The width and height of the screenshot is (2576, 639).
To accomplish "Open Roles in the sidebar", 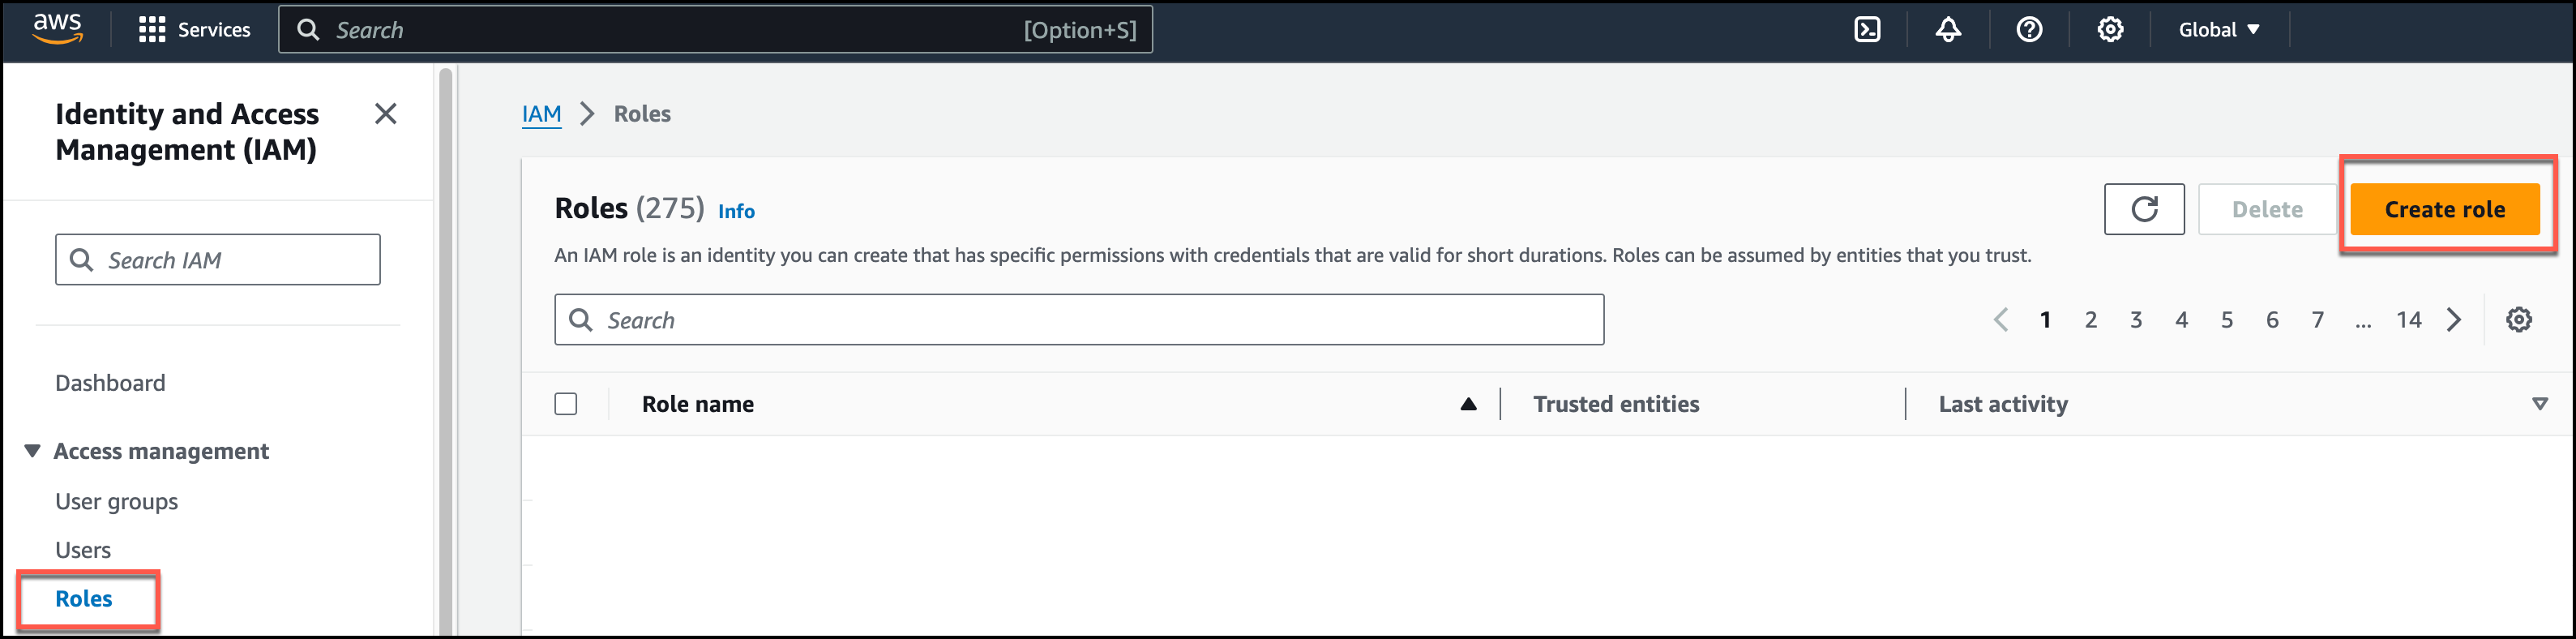I will (84, 599).
